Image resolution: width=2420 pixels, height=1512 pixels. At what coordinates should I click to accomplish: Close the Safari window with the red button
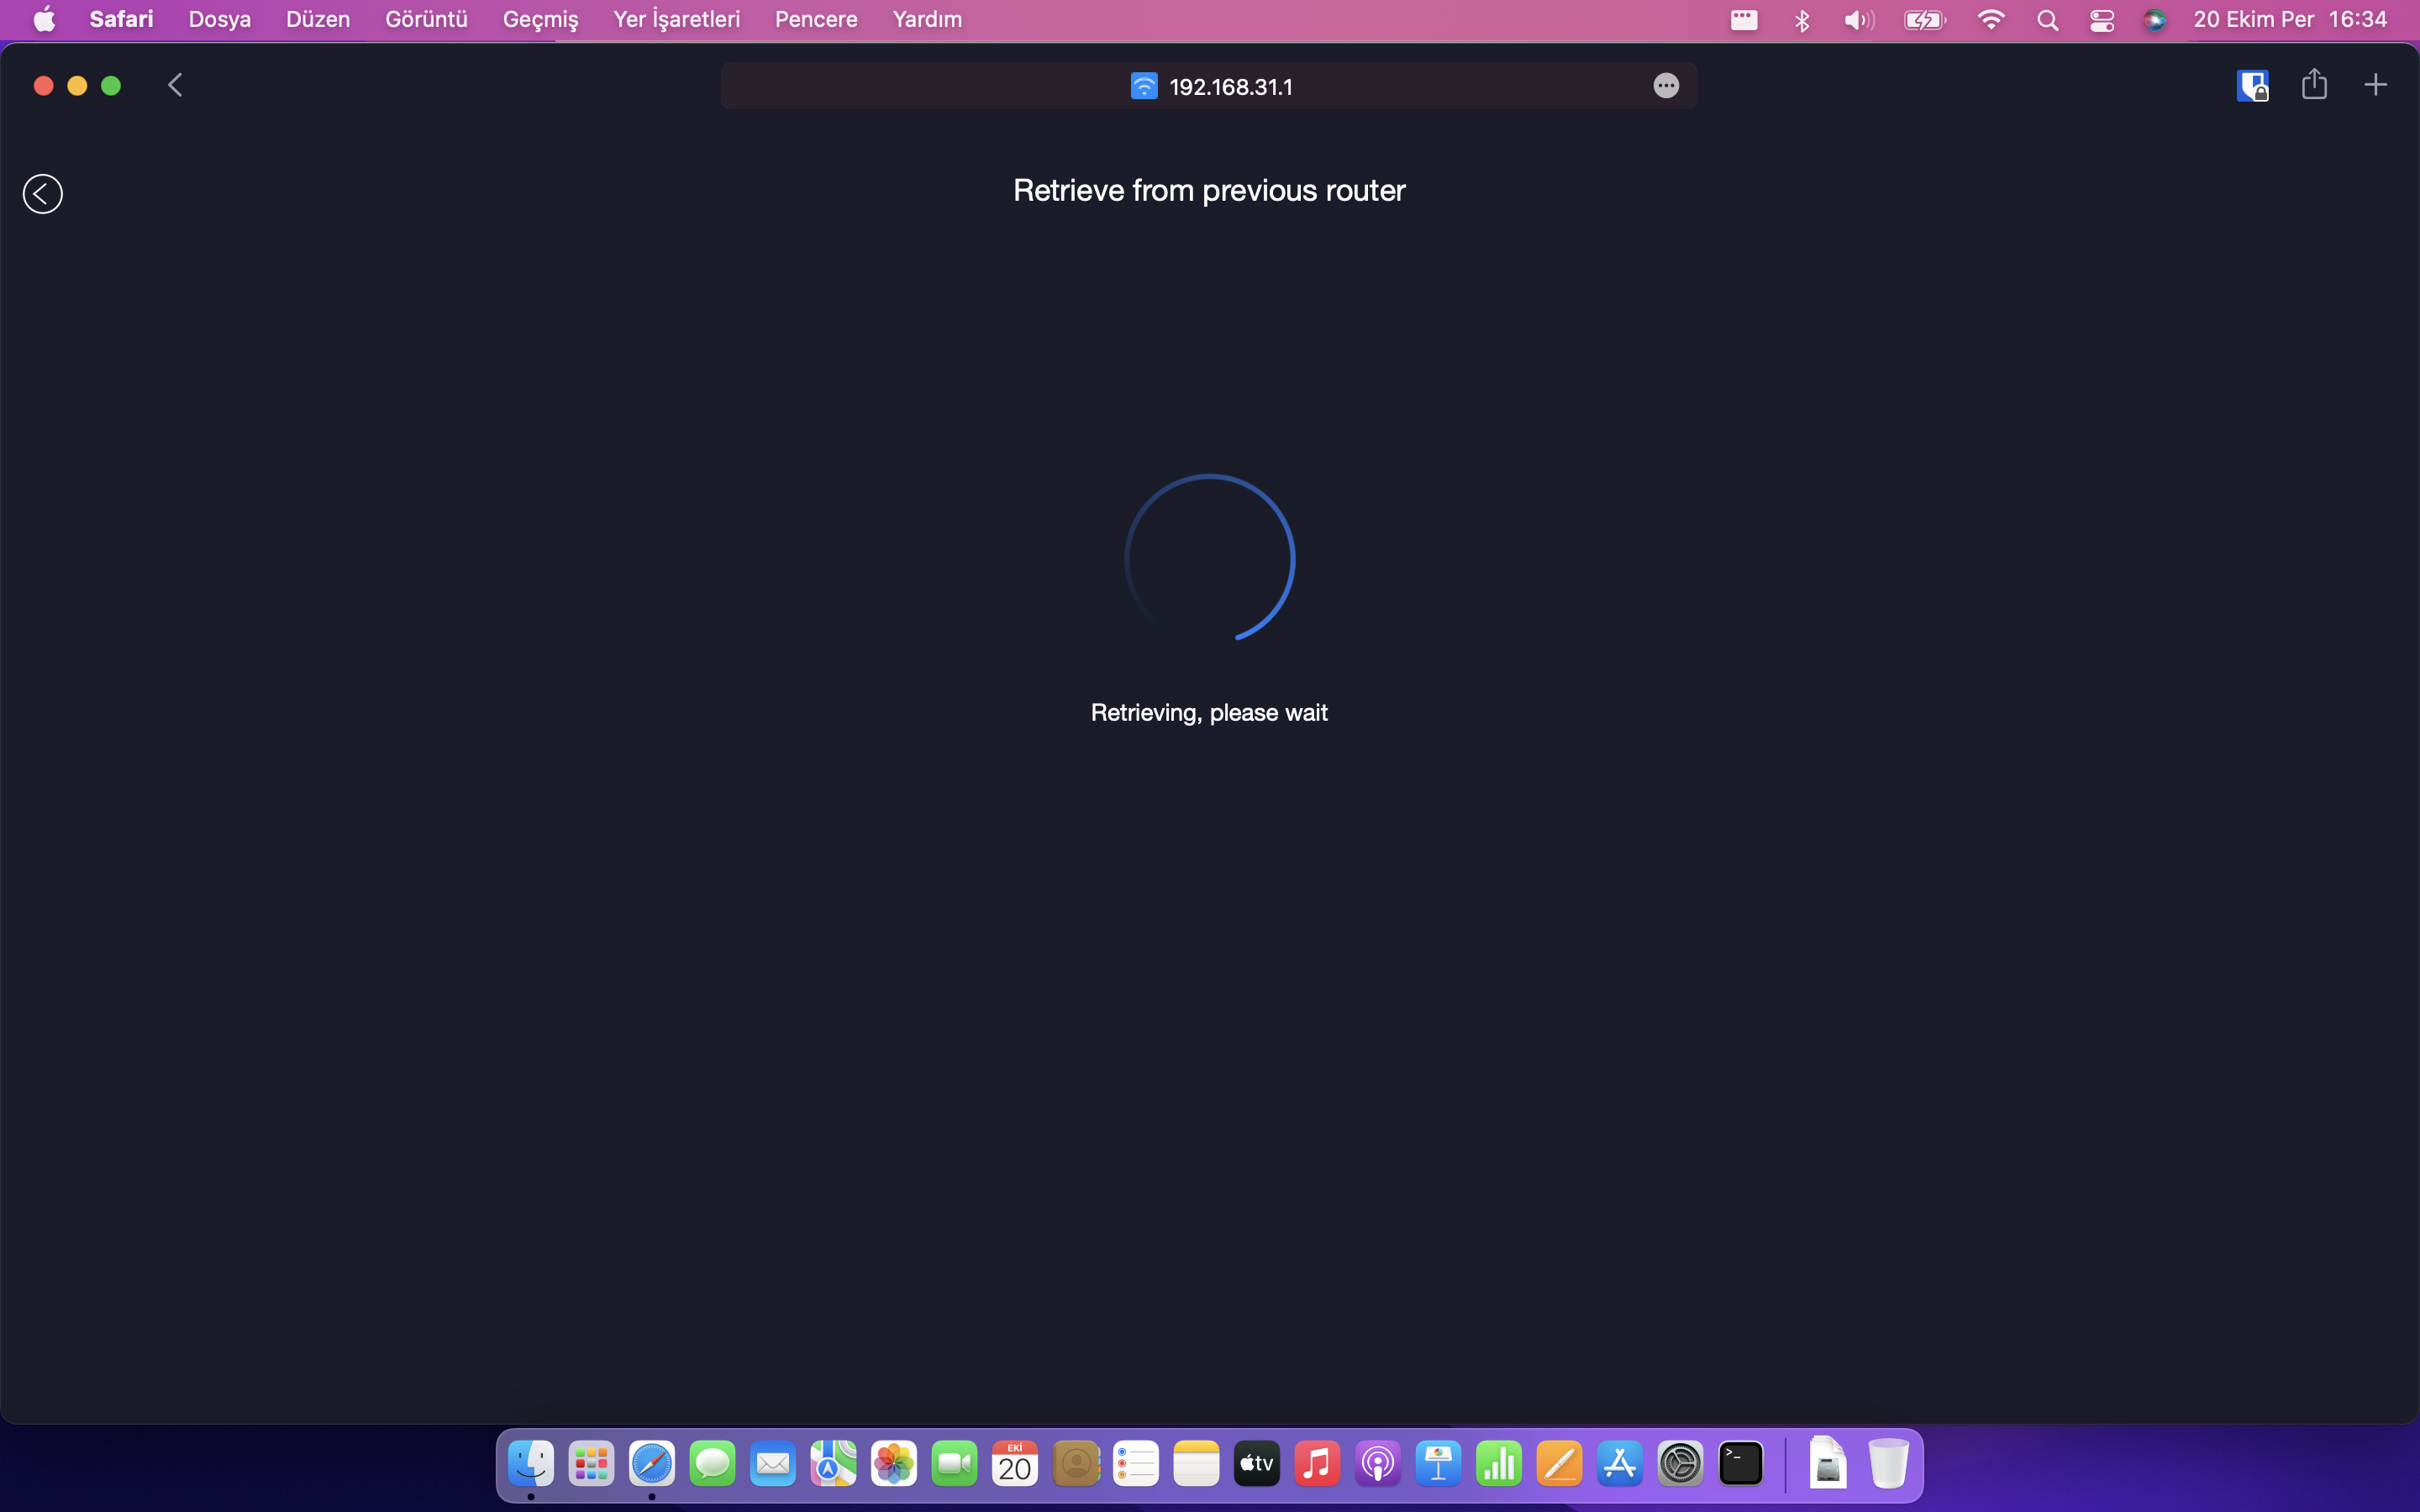tap(43, 86)
